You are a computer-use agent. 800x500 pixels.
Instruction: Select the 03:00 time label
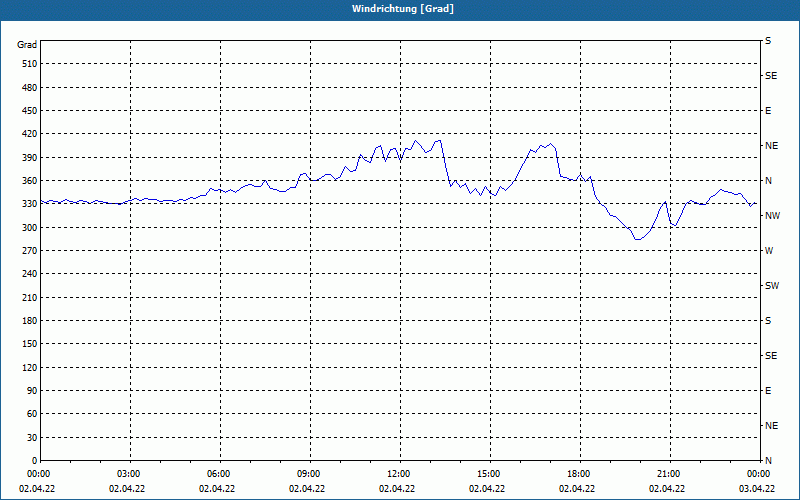[x=131, y=474]
